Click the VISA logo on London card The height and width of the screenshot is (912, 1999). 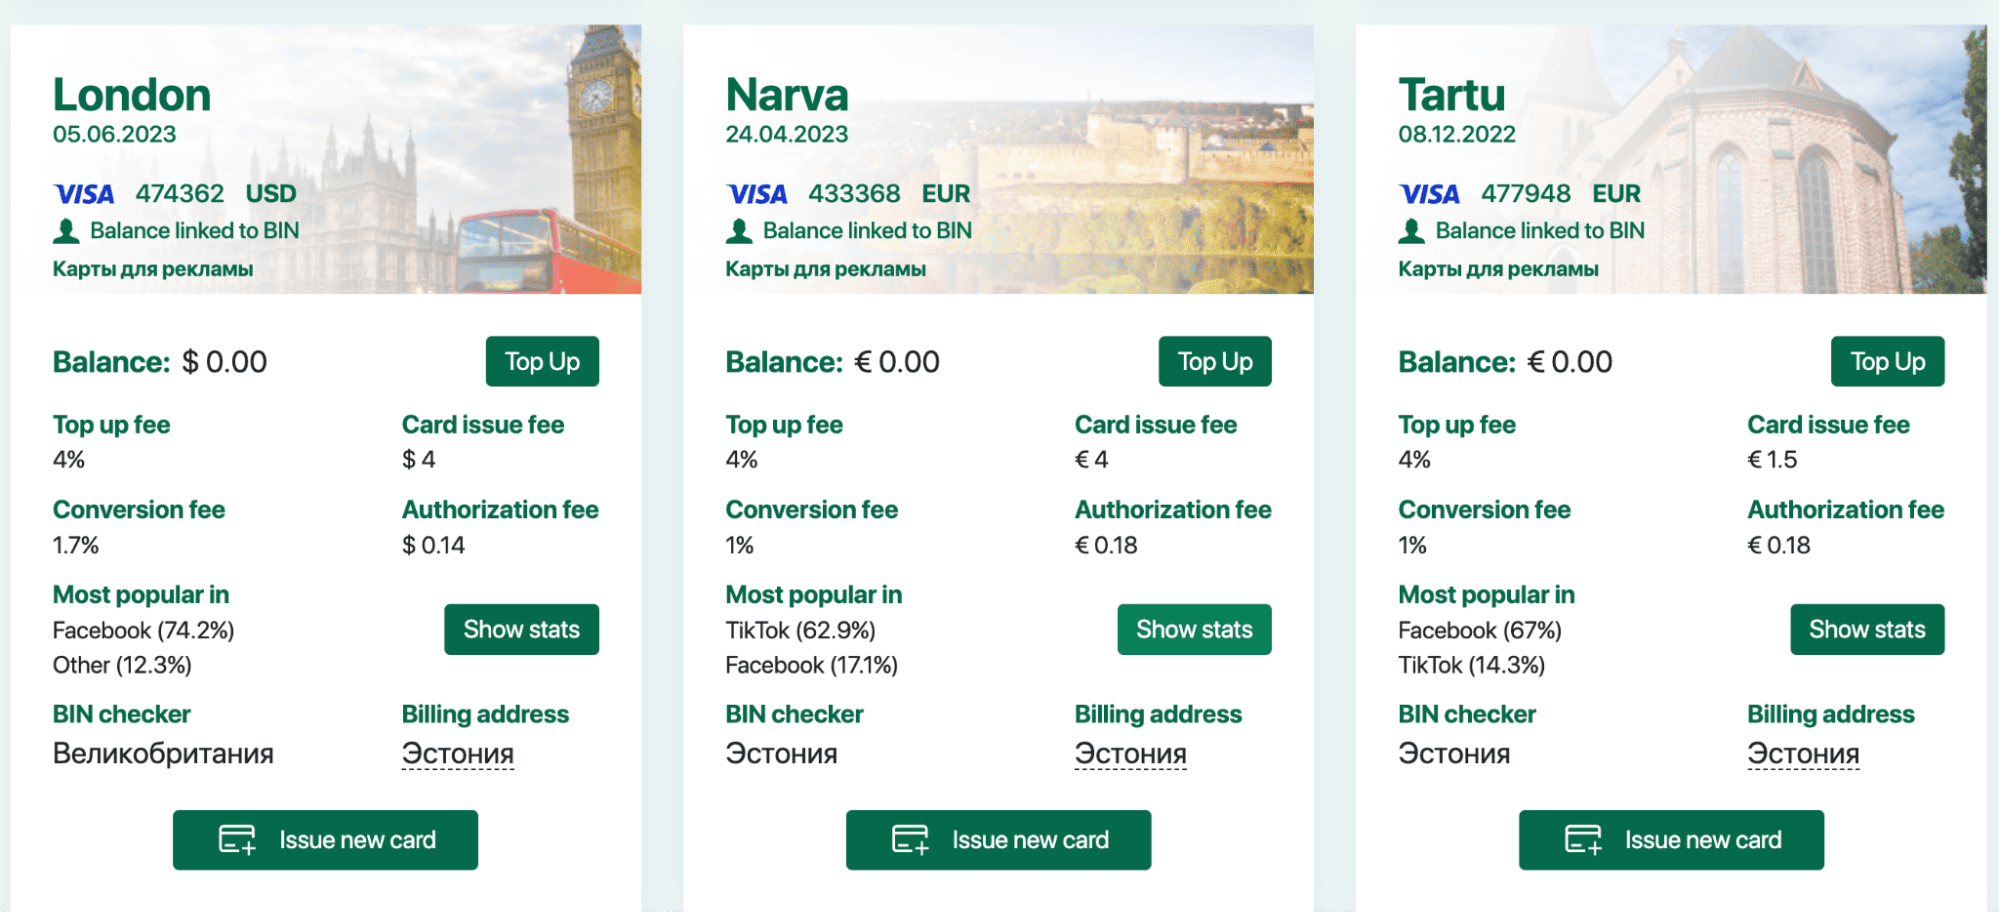(x=84, y=194)
